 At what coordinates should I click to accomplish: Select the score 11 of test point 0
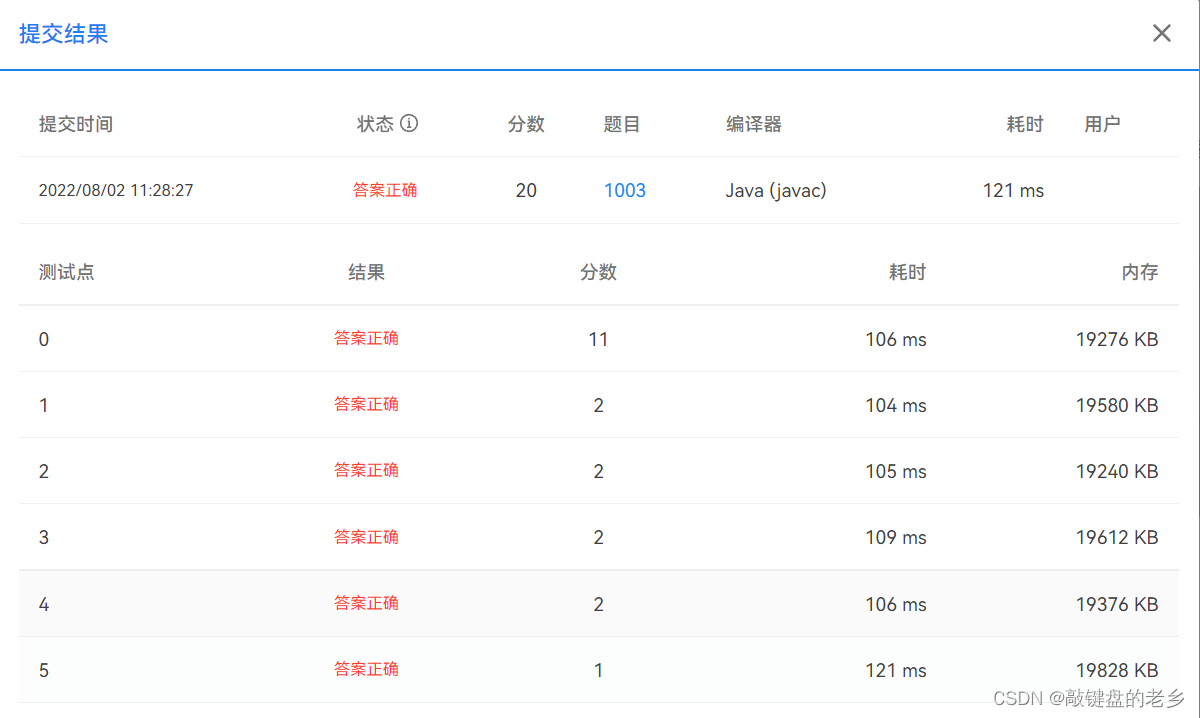point(598,338)
